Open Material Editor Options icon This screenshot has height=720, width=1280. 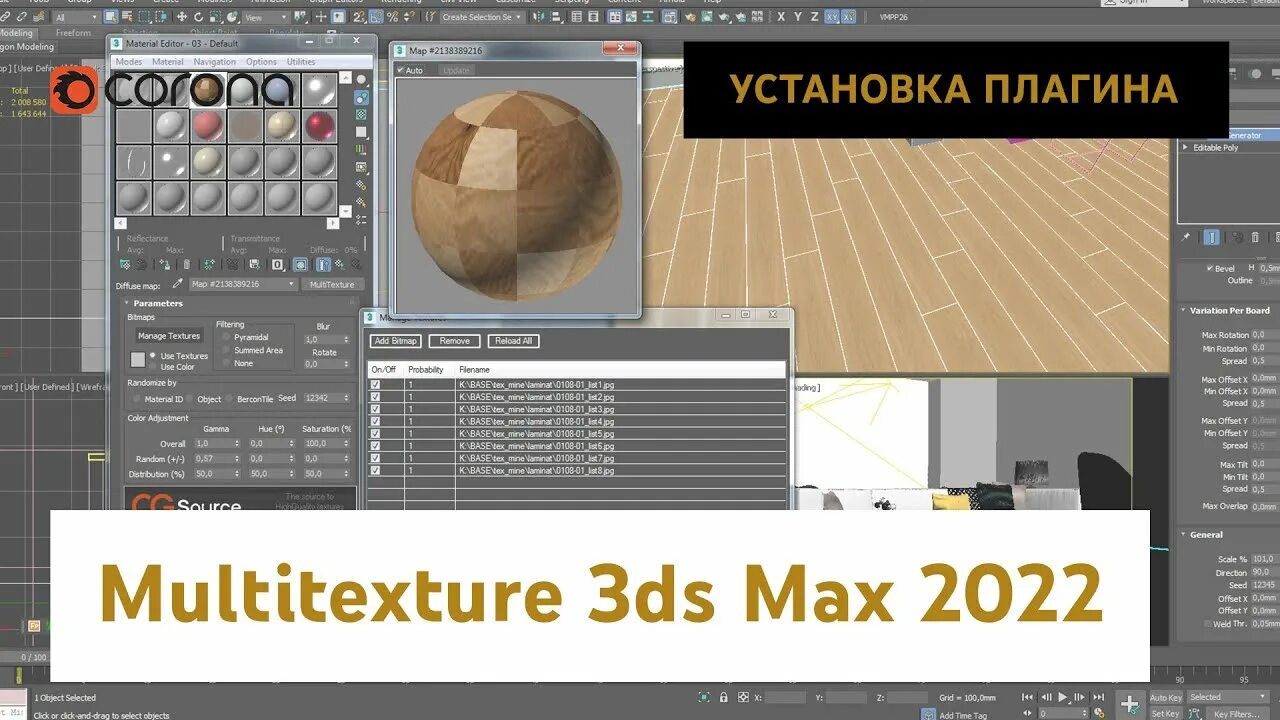361,185
